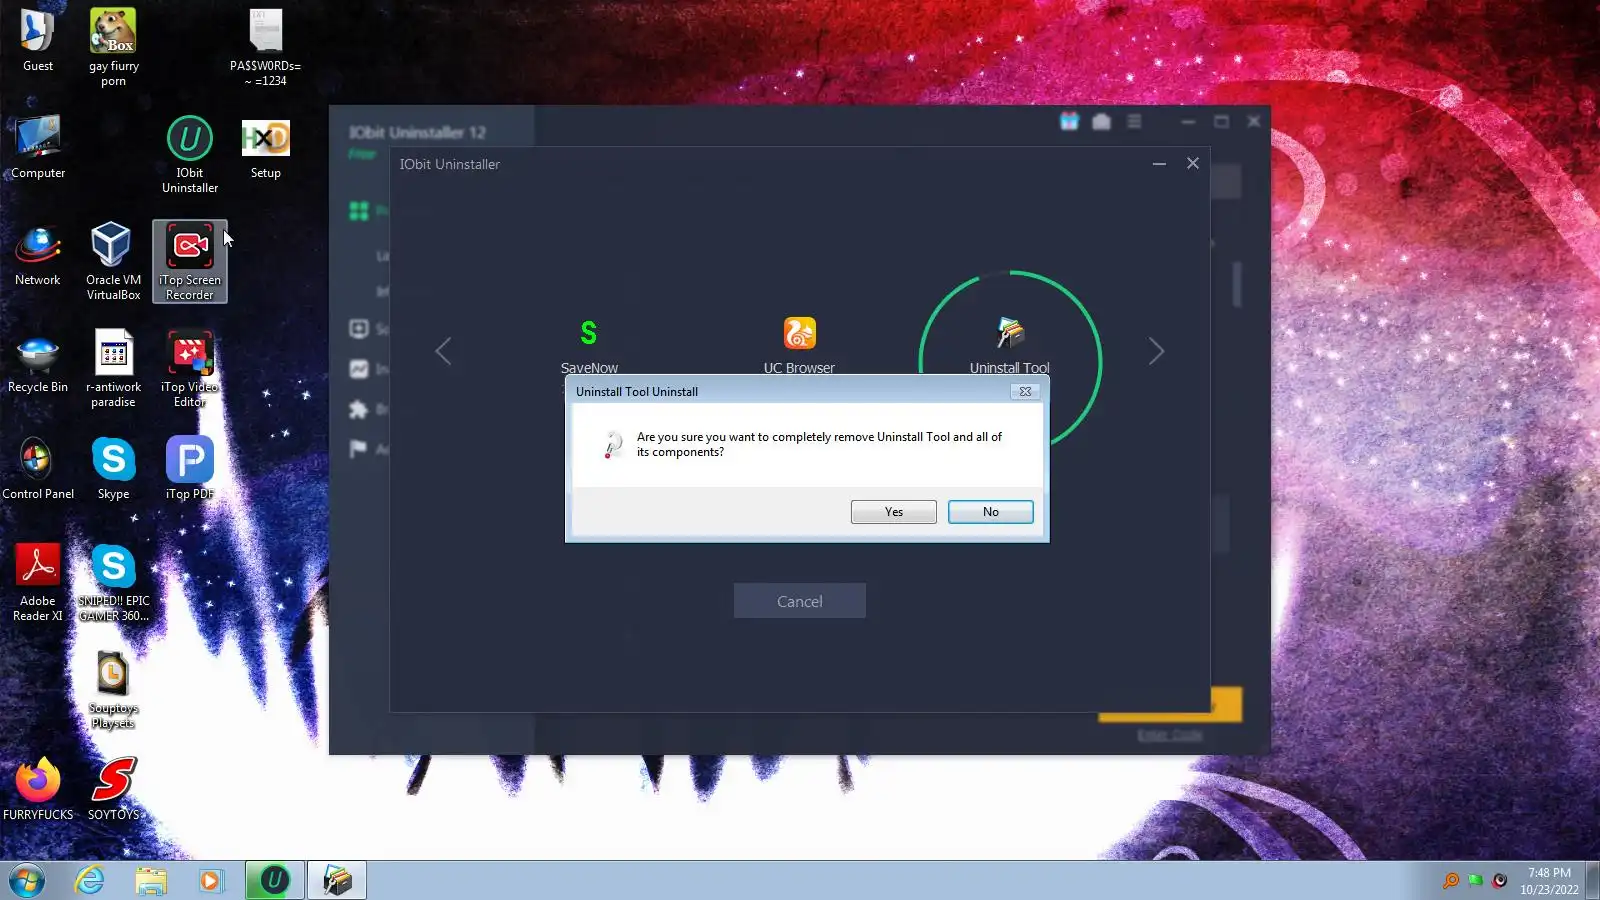1600x900 pixels.
Task: Open the gift icon in IObit Uninstaller 12
Action: point(1069,121)
